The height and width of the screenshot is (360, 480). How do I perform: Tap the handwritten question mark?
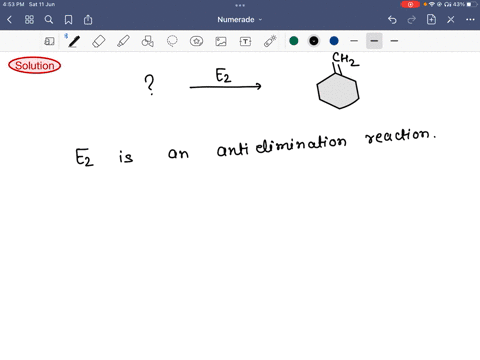click(x=150, y=85)
